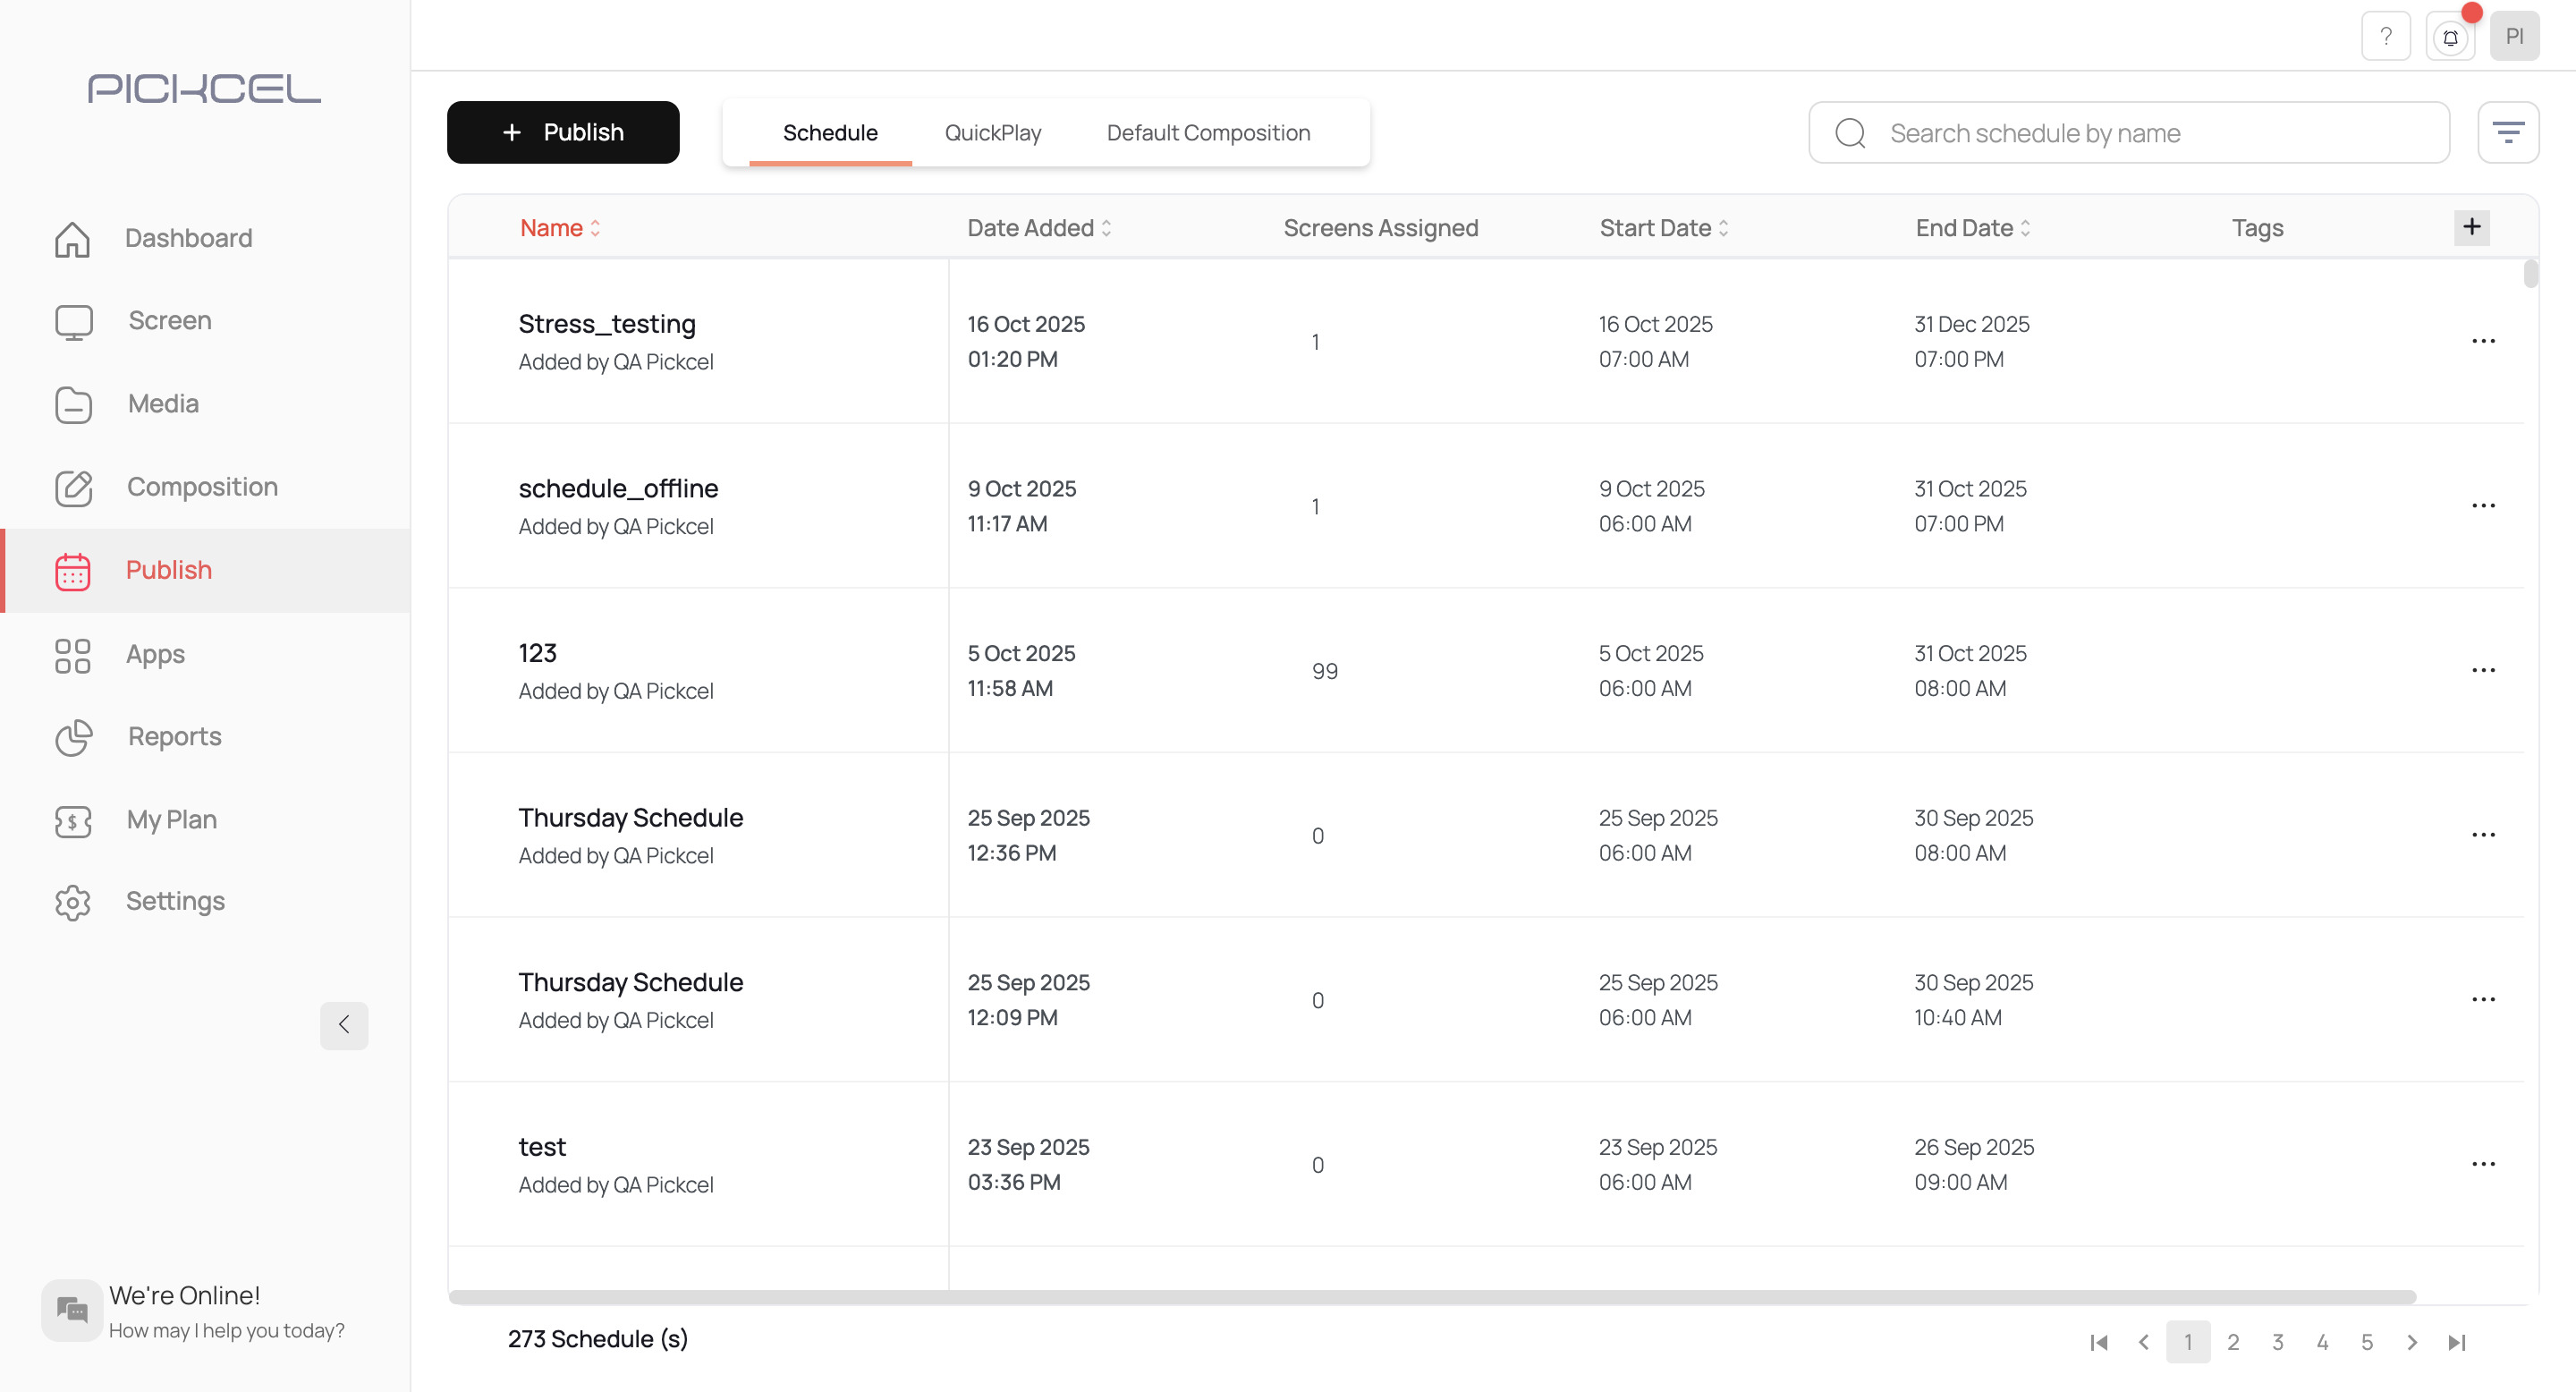Go to Media in the sidebar
This screenshot has width=2576, height=1392.
pyautogui.click(x=162, y=404)
